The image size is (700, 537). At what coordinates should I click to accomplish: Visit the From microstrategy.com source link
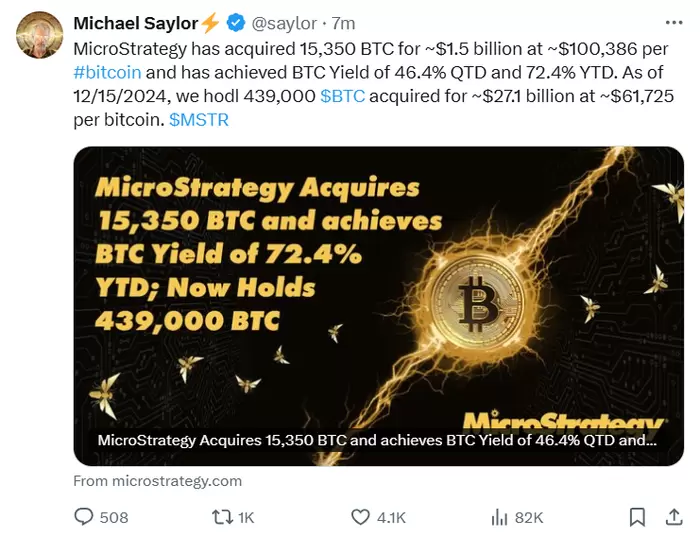[x=158, y=480]
